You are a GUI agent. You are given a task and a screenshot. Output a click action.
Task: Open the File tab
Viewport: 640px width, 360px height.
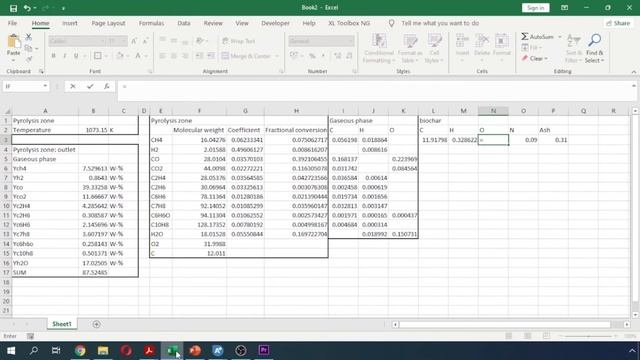tap(12, 23)
